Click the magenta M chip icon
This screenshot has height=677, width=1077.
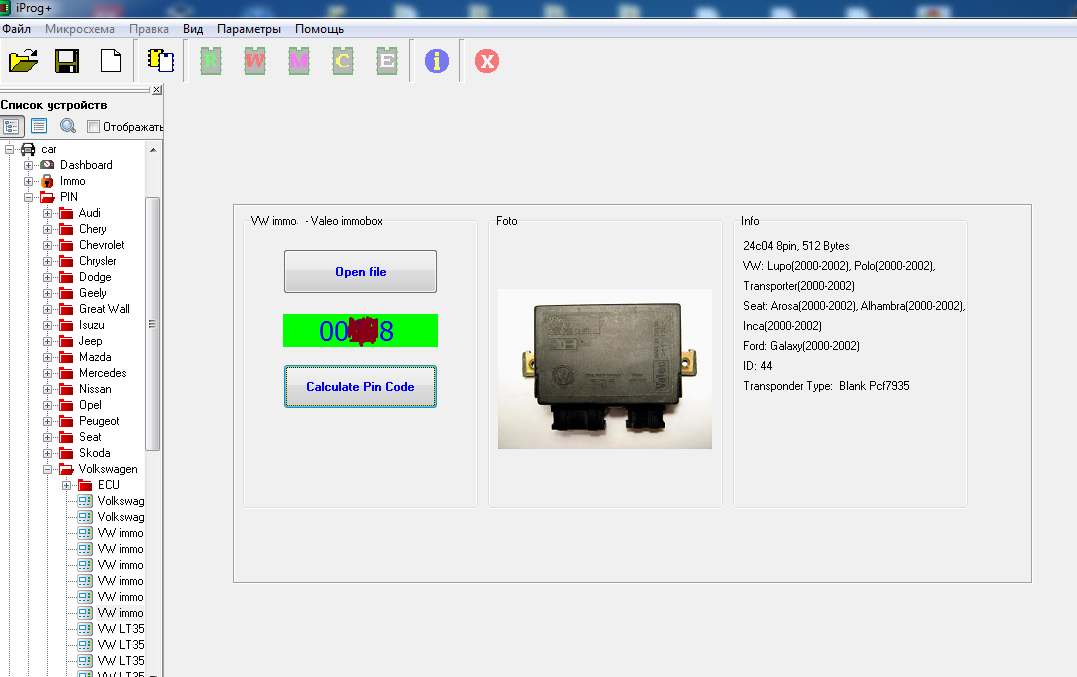pyautogui.click(x=299, y=61)
